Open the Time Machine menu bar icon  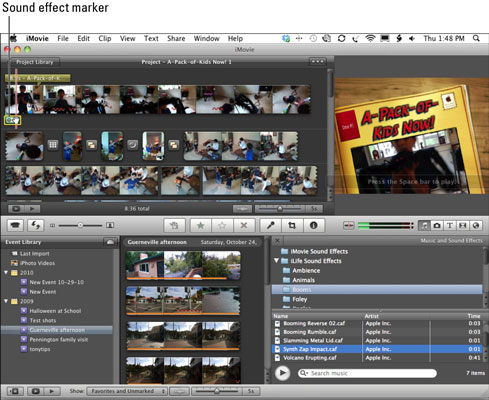[313, 38]
